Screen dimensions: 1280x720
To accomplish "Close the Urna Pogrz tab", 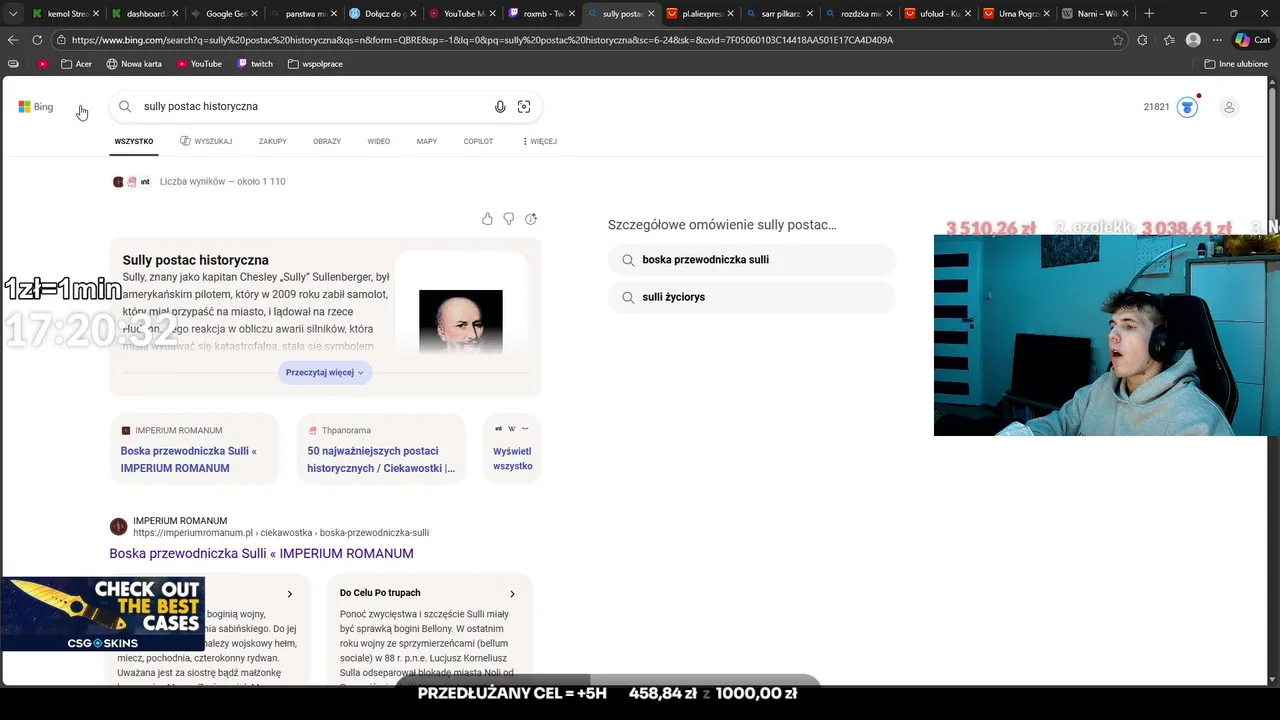I will pos(1046,14).
